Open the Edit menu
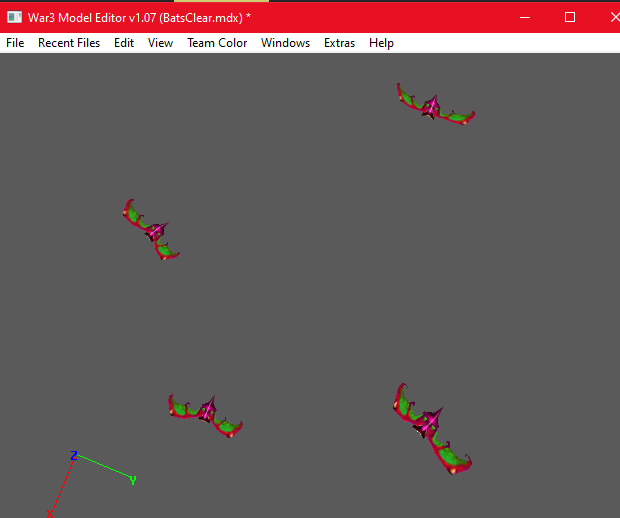The height and width of the screenshot is (518, 620). tap(124, 43)
